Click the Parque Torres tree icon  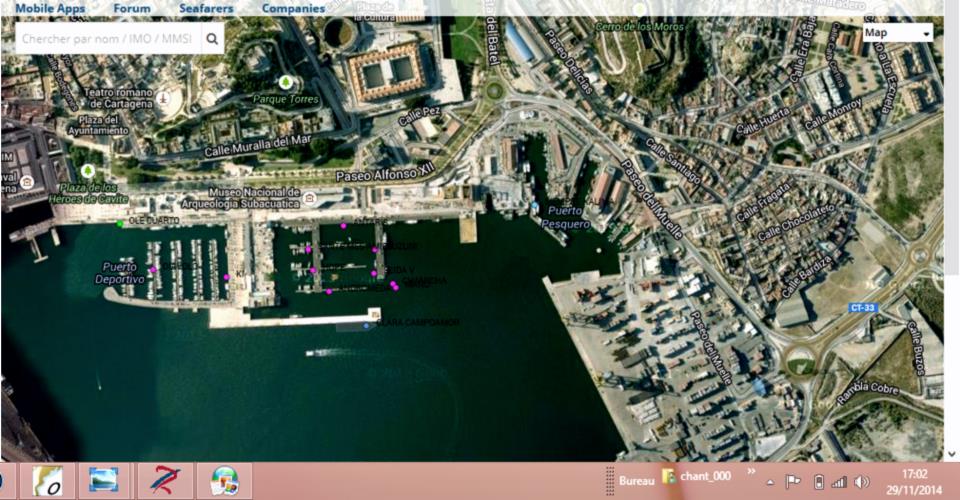pyautogui.click(x=286, y=82)
